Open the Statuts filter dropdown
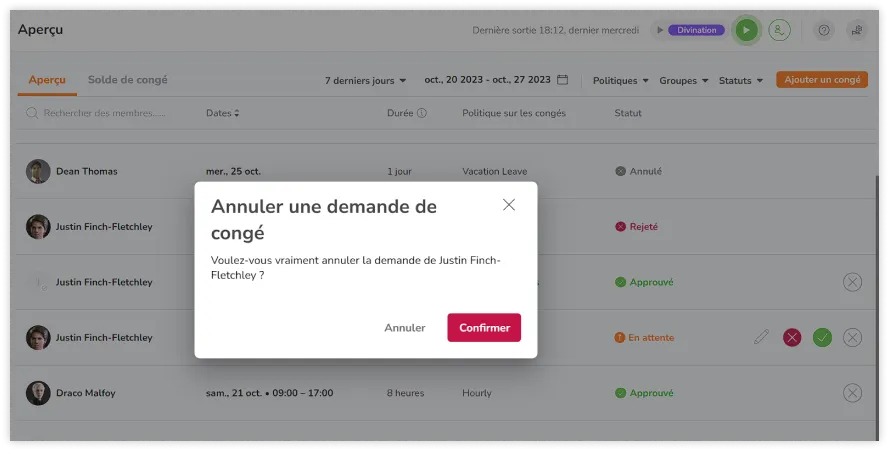889x451 pixels. (741, 80)
